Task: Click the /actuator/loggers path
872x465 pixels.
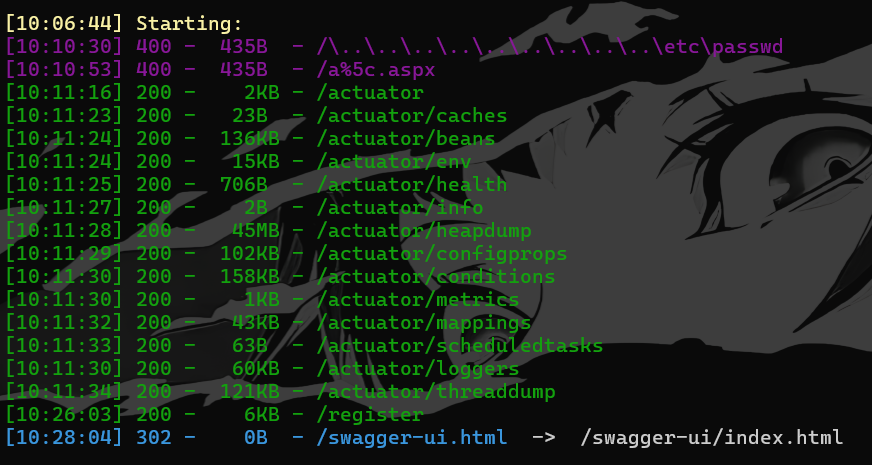Action: pos(418,369)
